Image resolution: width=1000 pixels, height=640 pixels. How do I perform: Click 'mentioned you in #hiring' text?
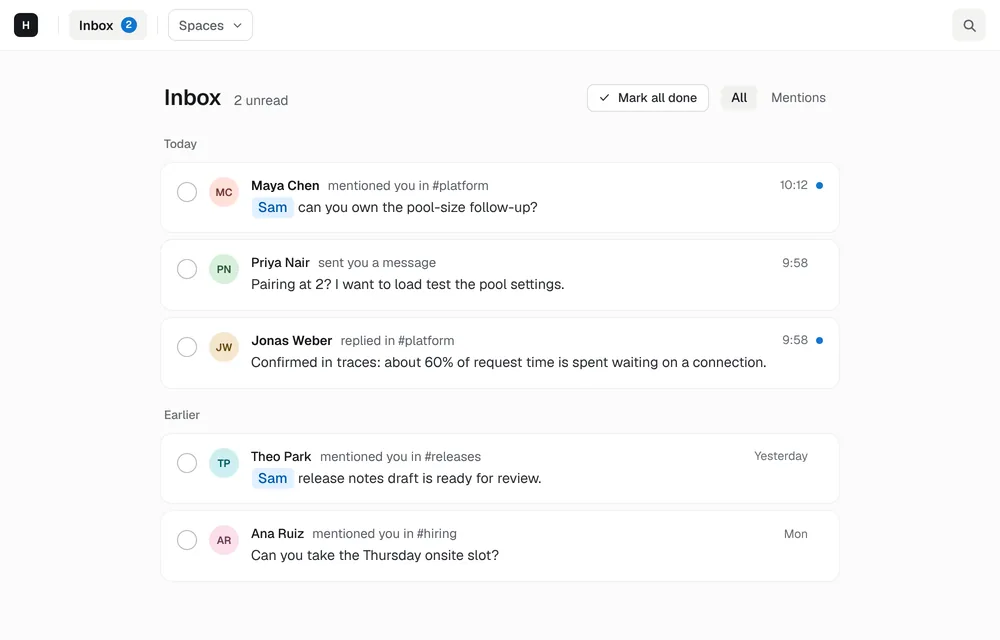coord(385,534)
